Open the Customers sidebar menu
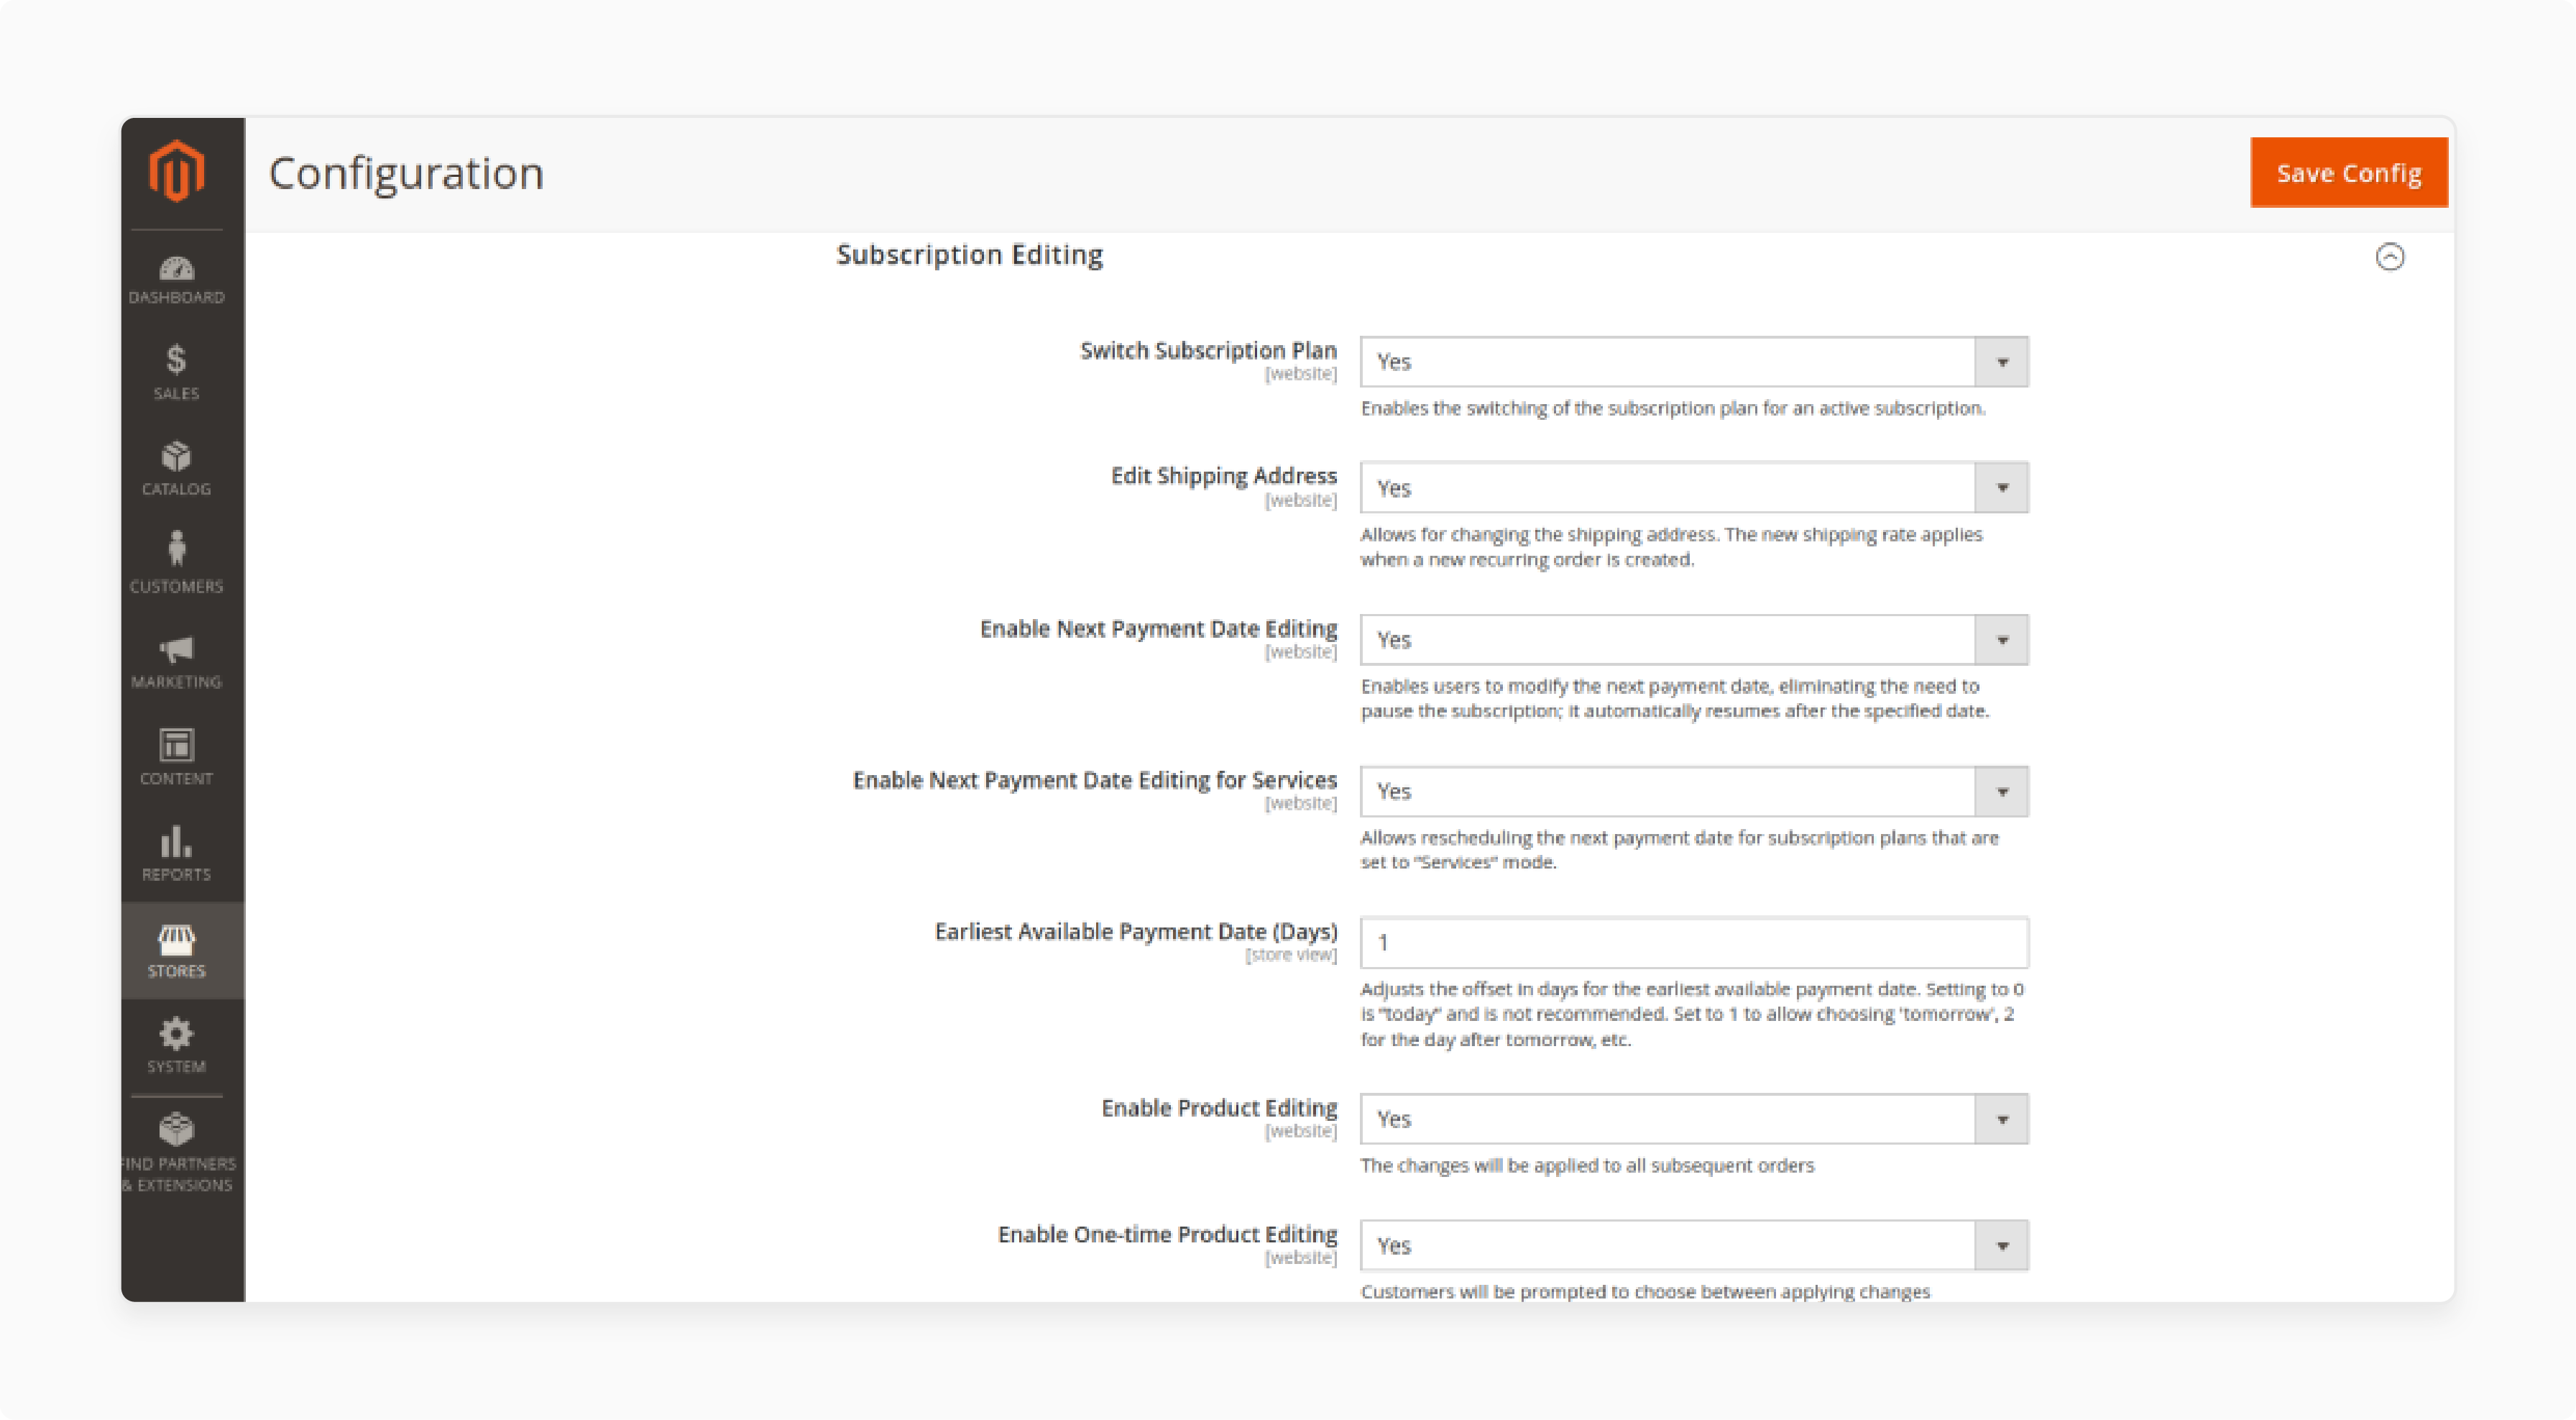This screenshot has height=1420, width=2576. point(177,564)
